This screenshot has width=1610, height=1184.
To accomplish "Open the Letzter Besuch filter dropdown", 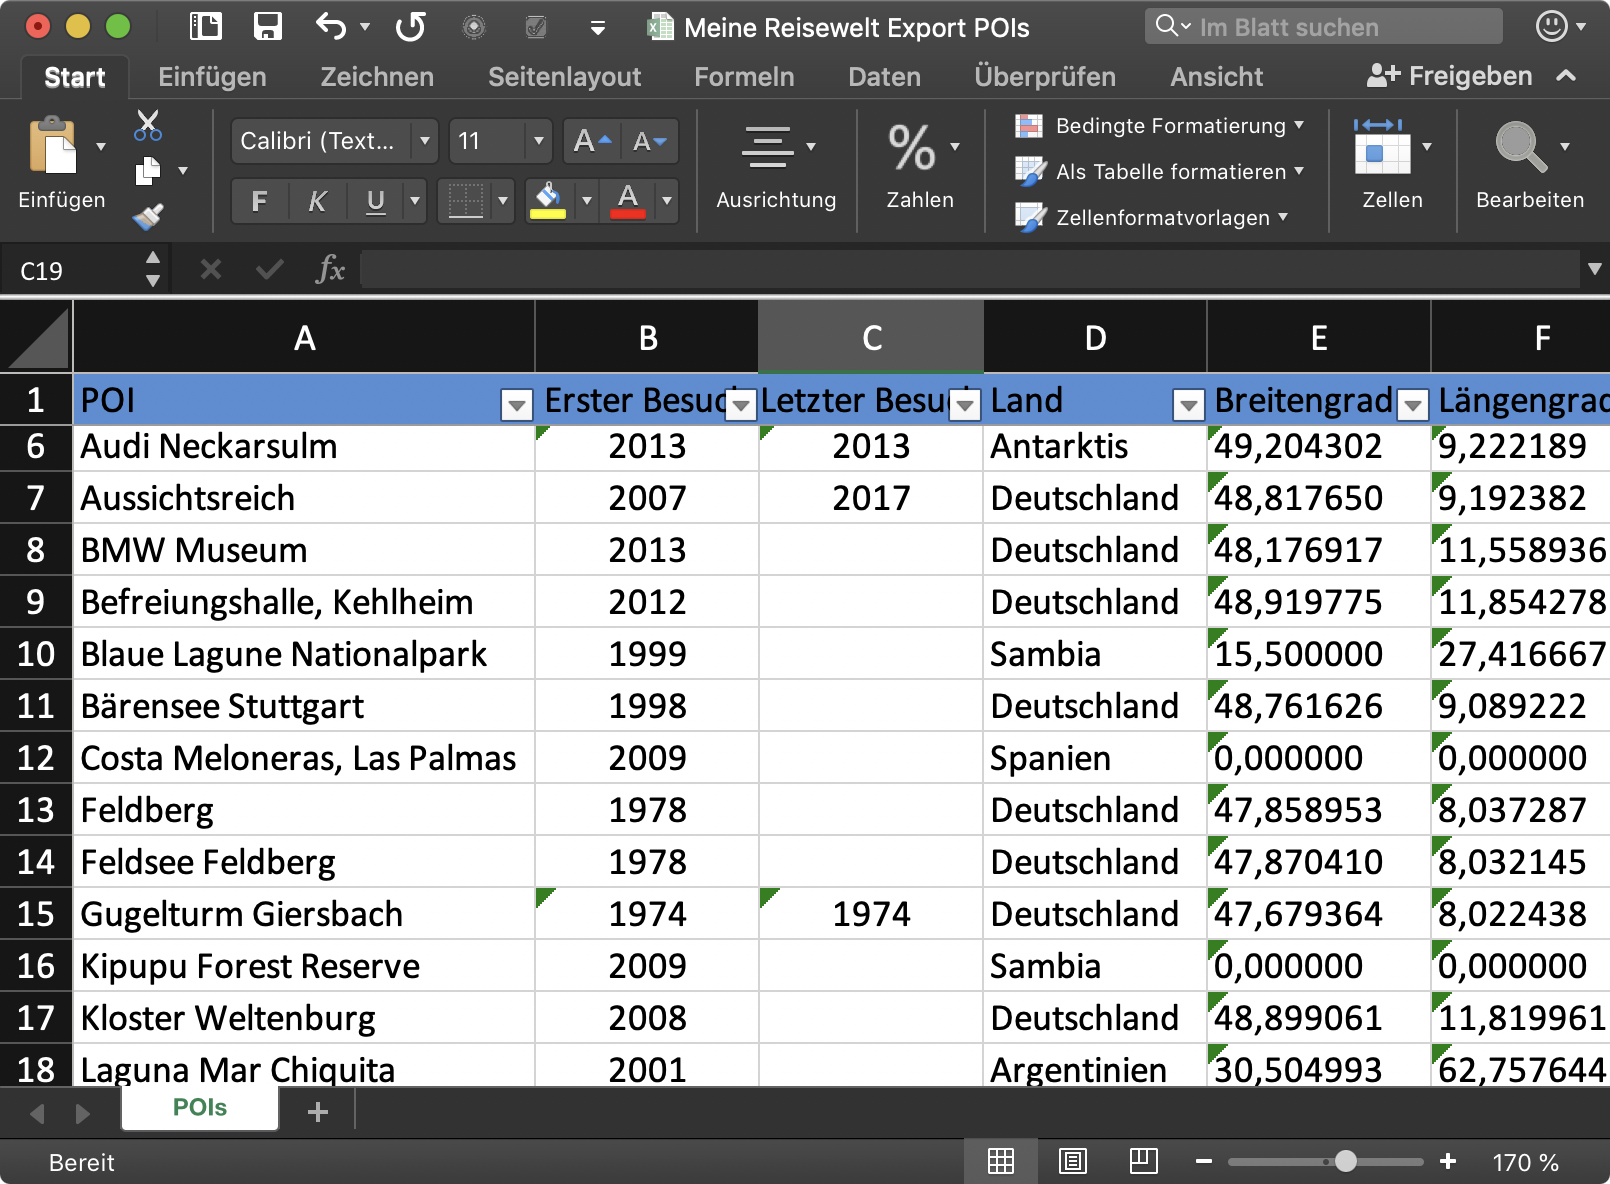I will point(965,405).
